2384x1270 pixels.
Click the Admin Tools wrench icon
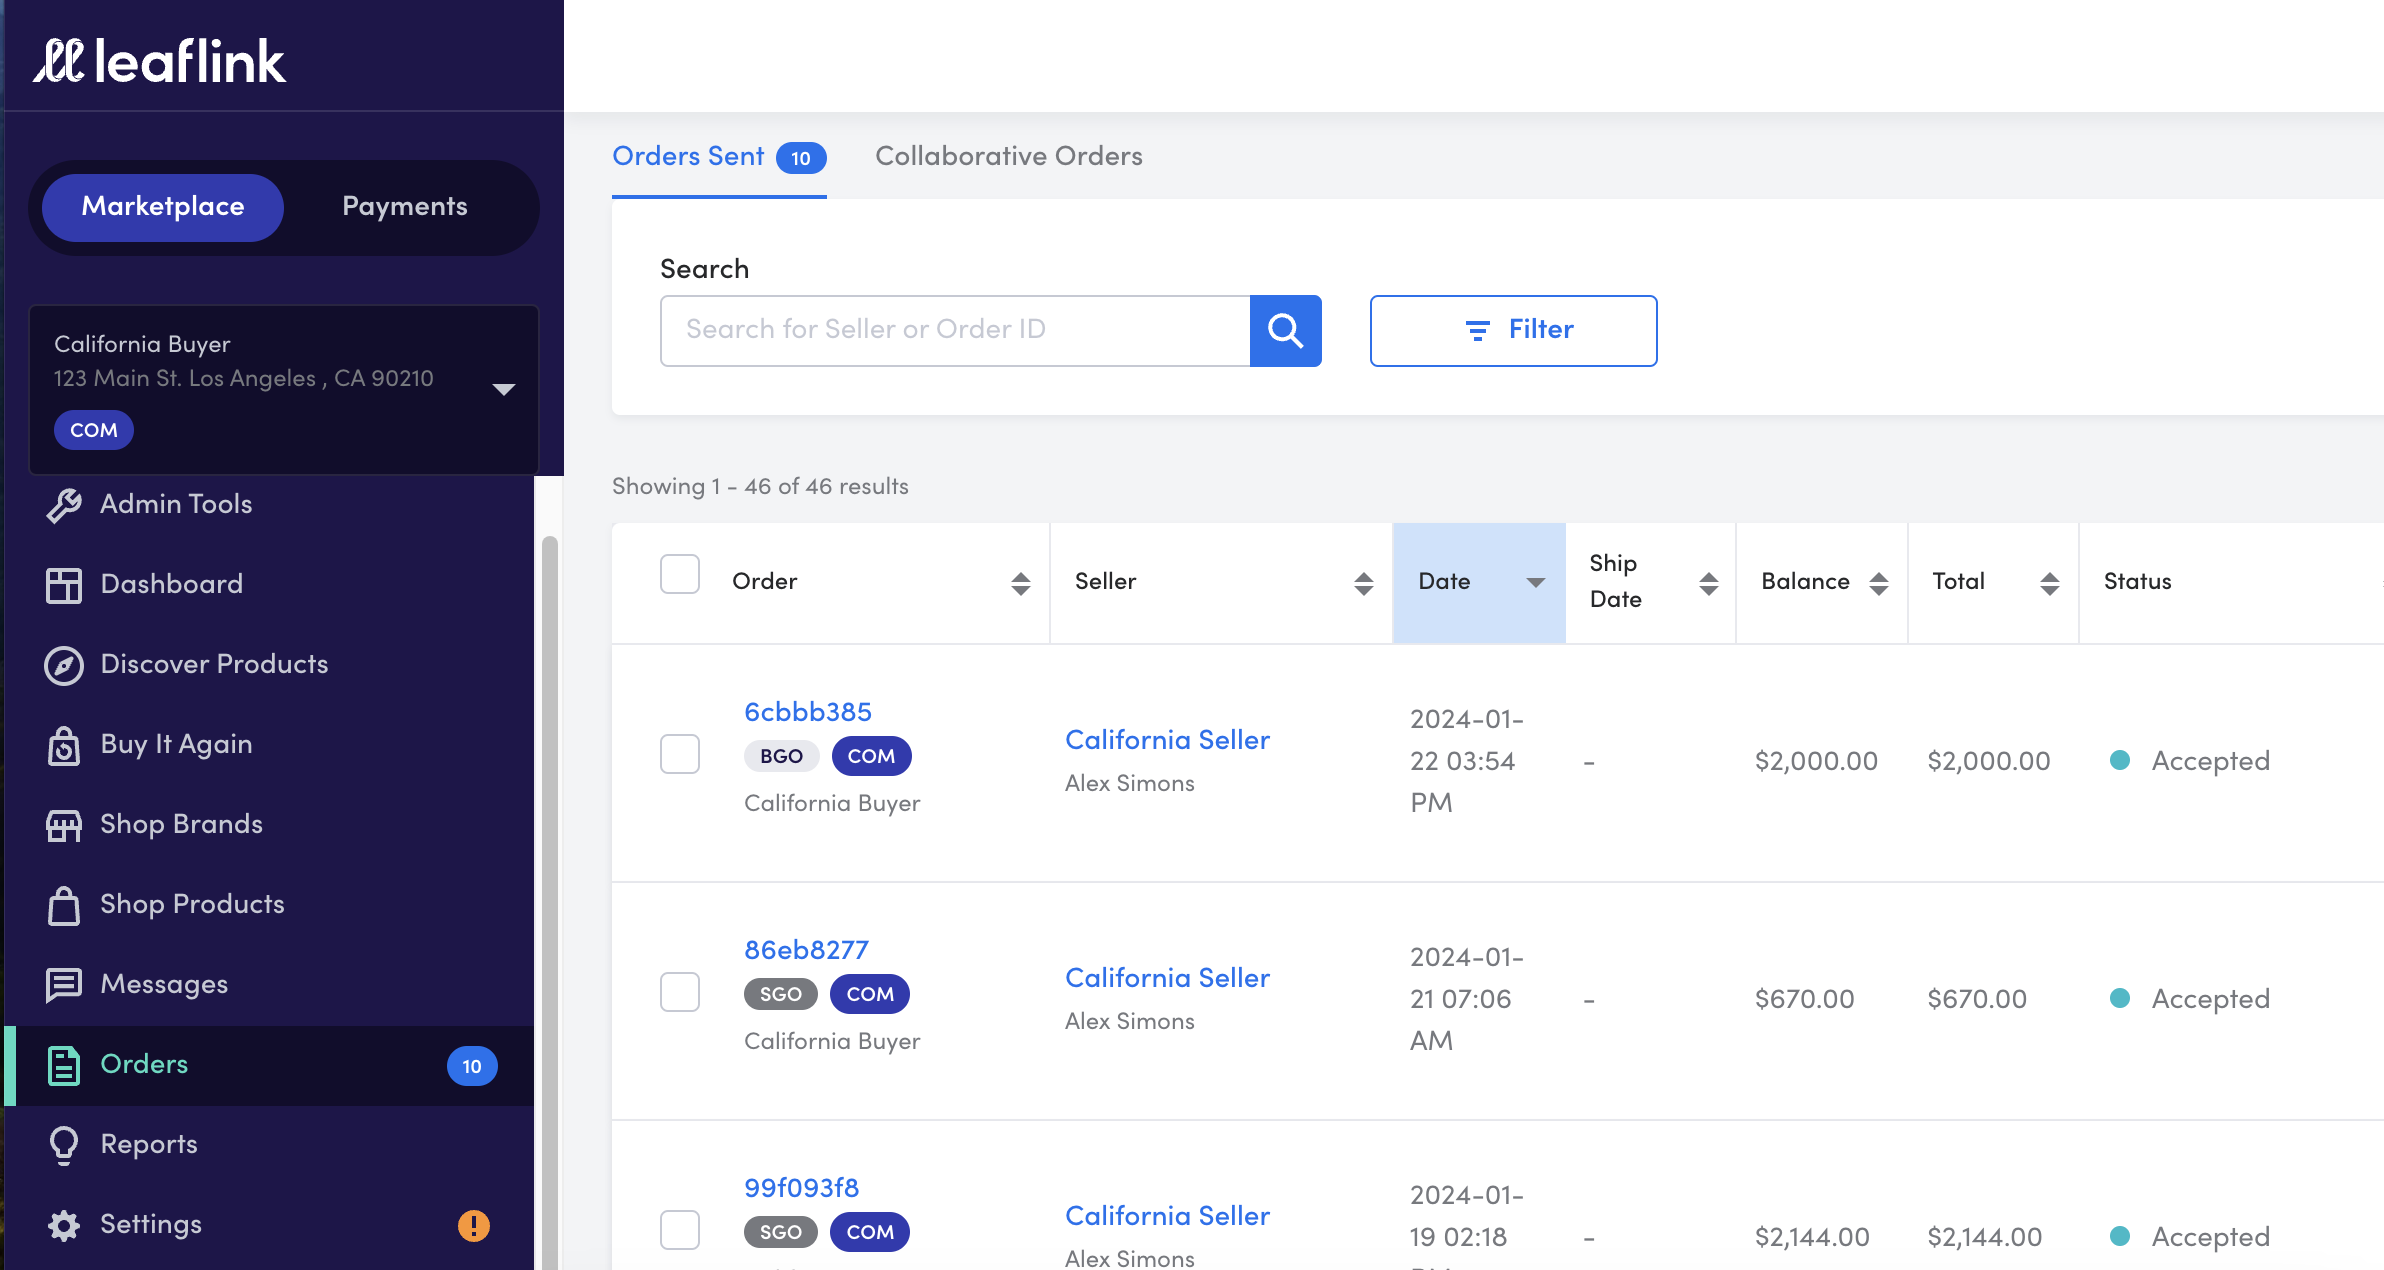click(x=64, y=505)
